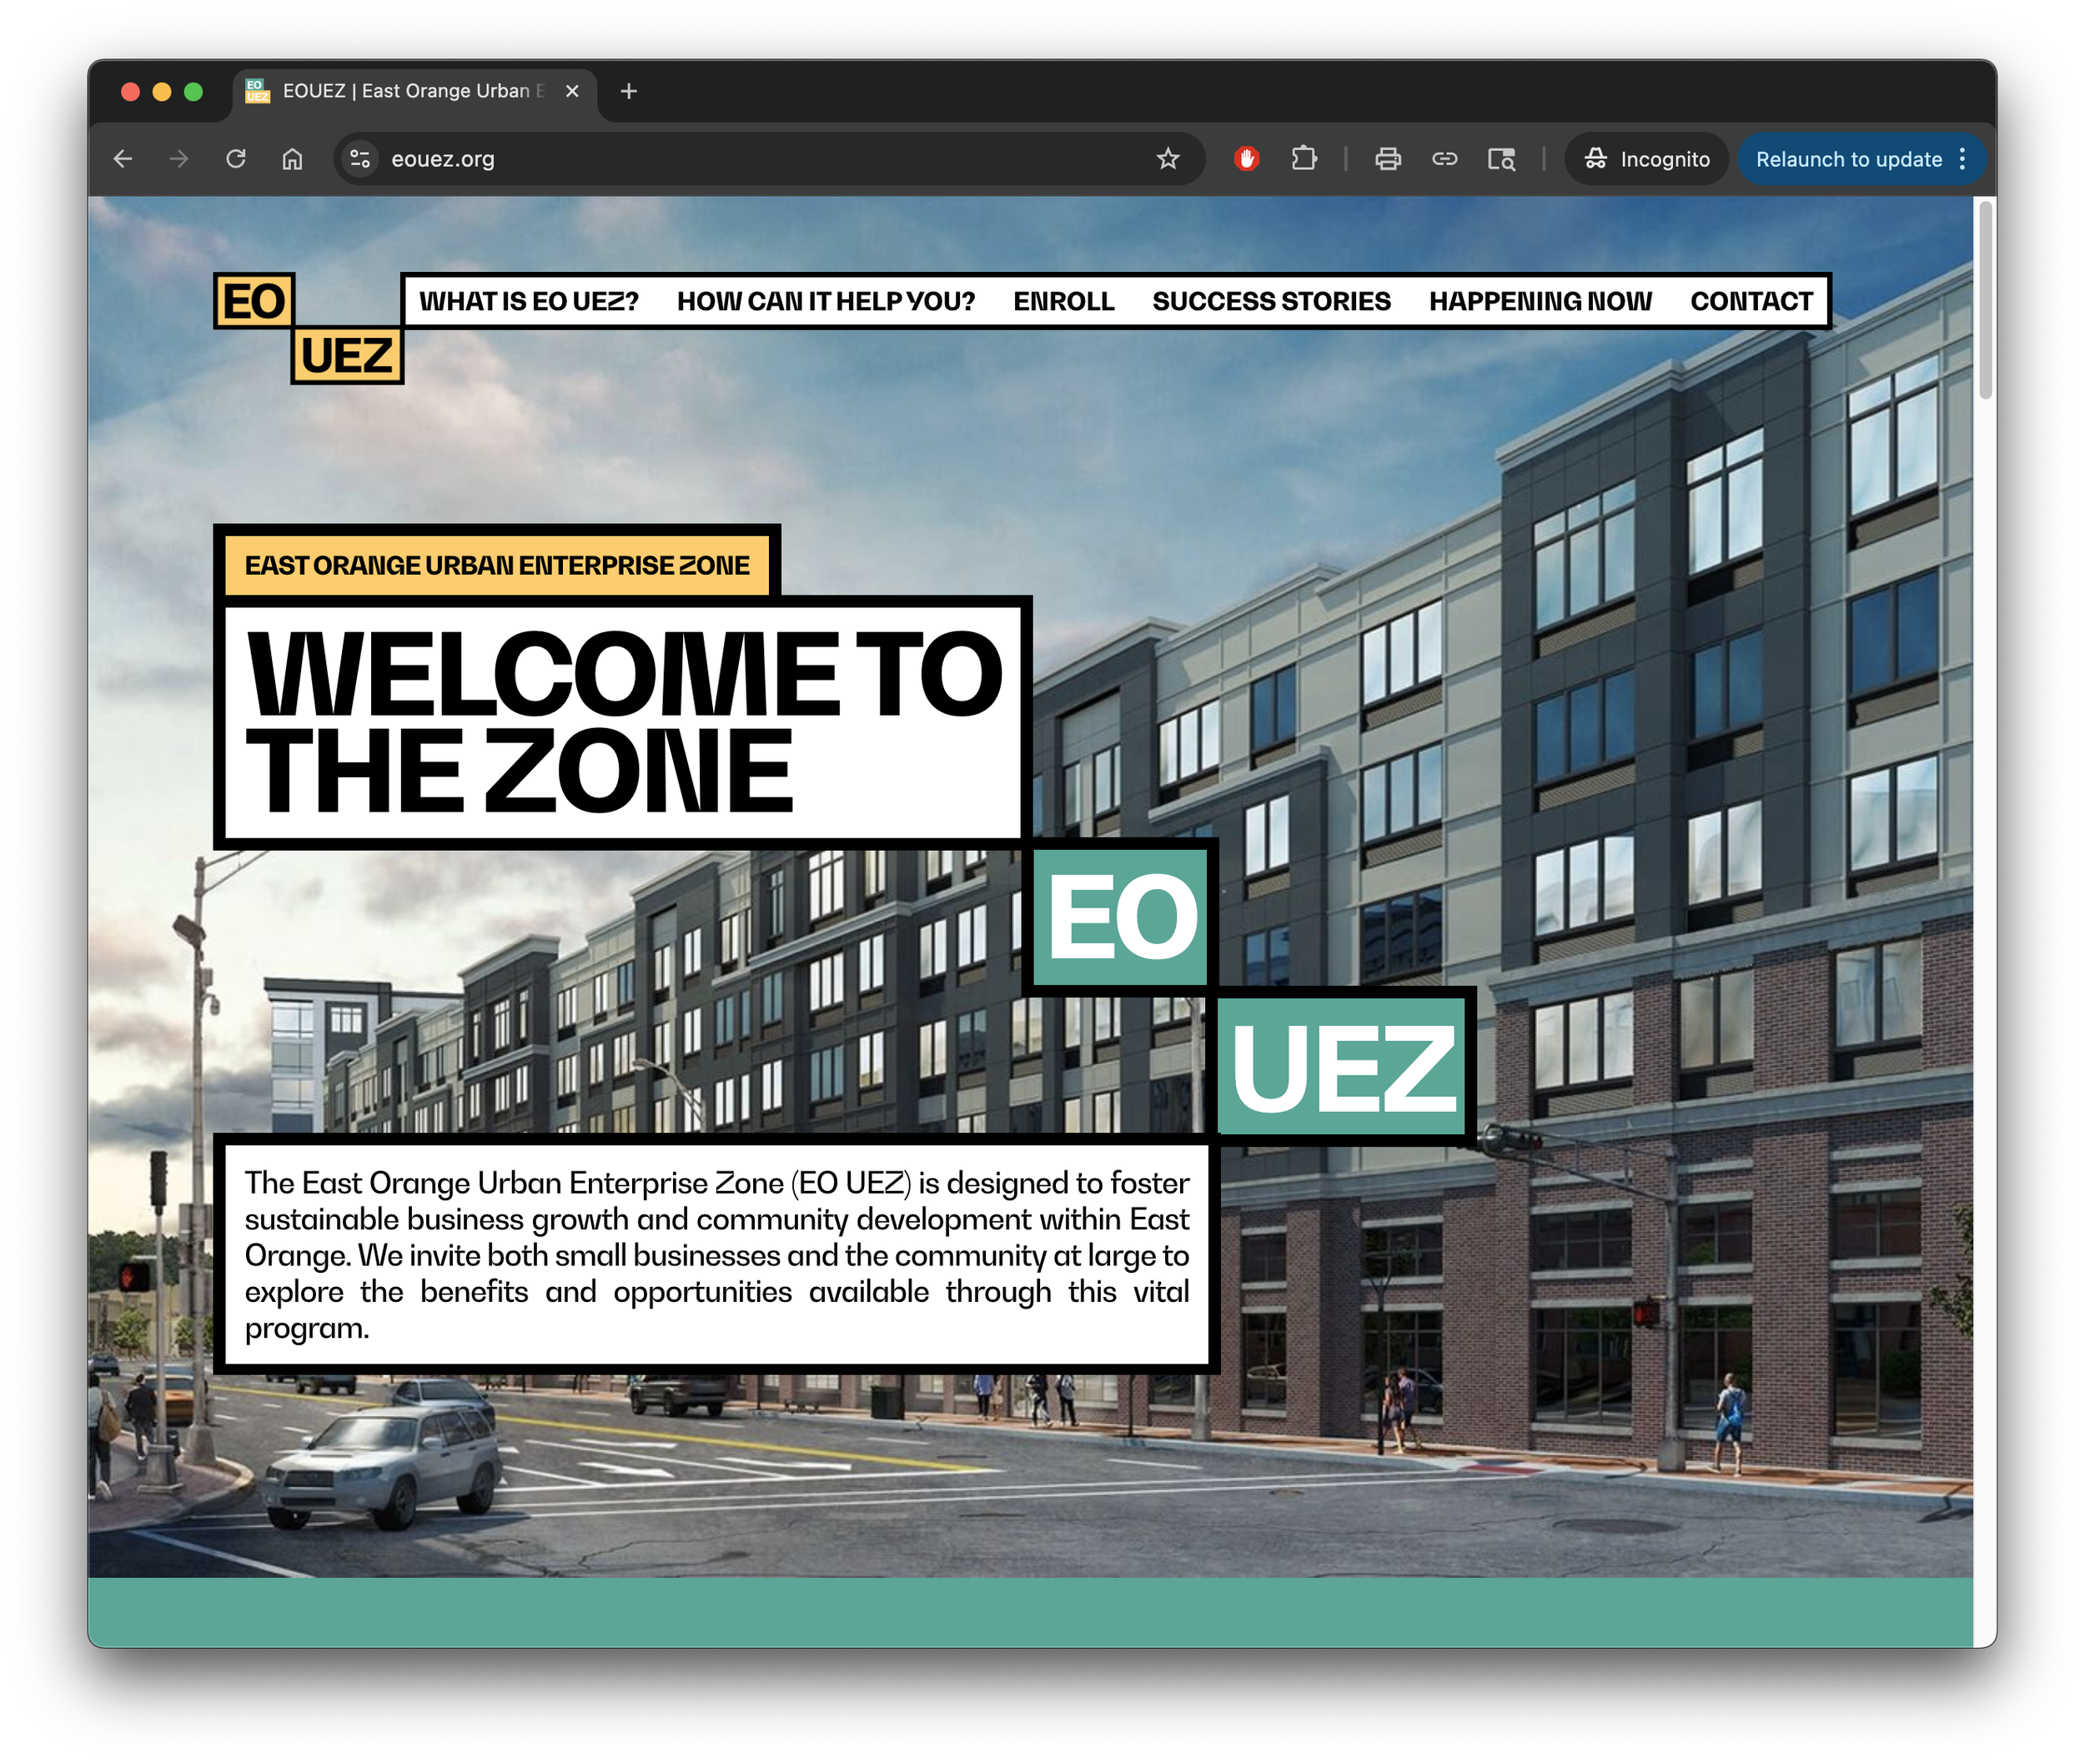Viewport: 2085px width, 1764px height.
Task: Reload the current page
Action: coord(236,159)
